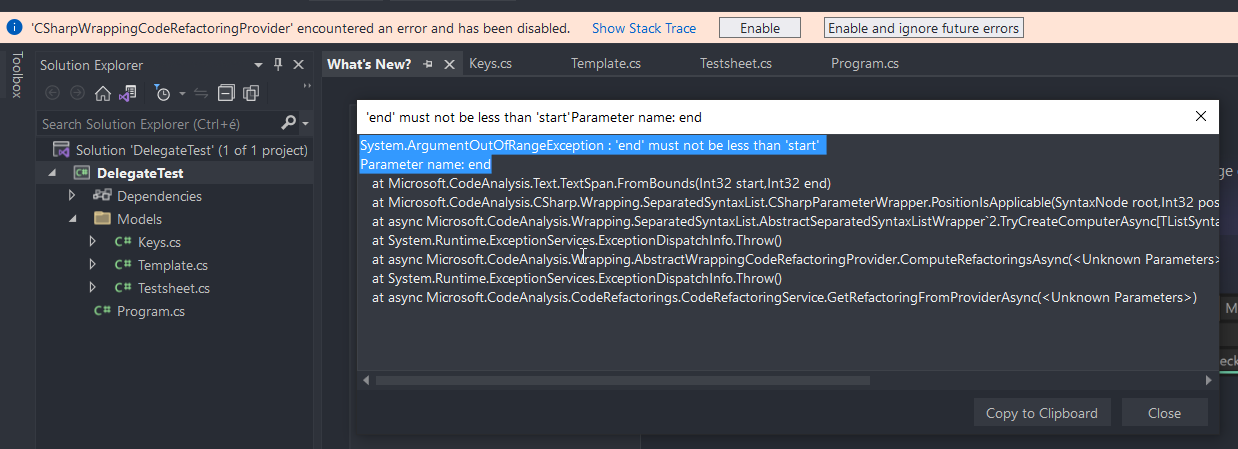Viewport: 1238px width, 449px height.
Task: Close the stack trace dialog with X
Action: click(x=1201, y=117)
